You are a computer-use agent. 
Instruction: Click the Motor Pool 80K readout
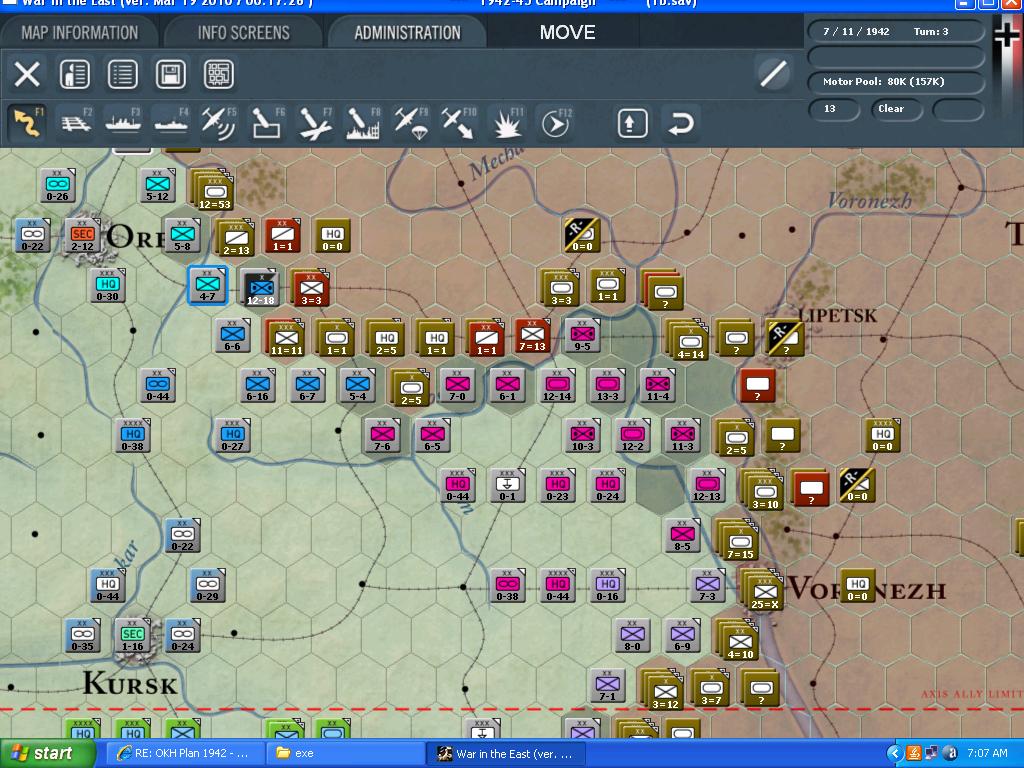coord(896,82)
